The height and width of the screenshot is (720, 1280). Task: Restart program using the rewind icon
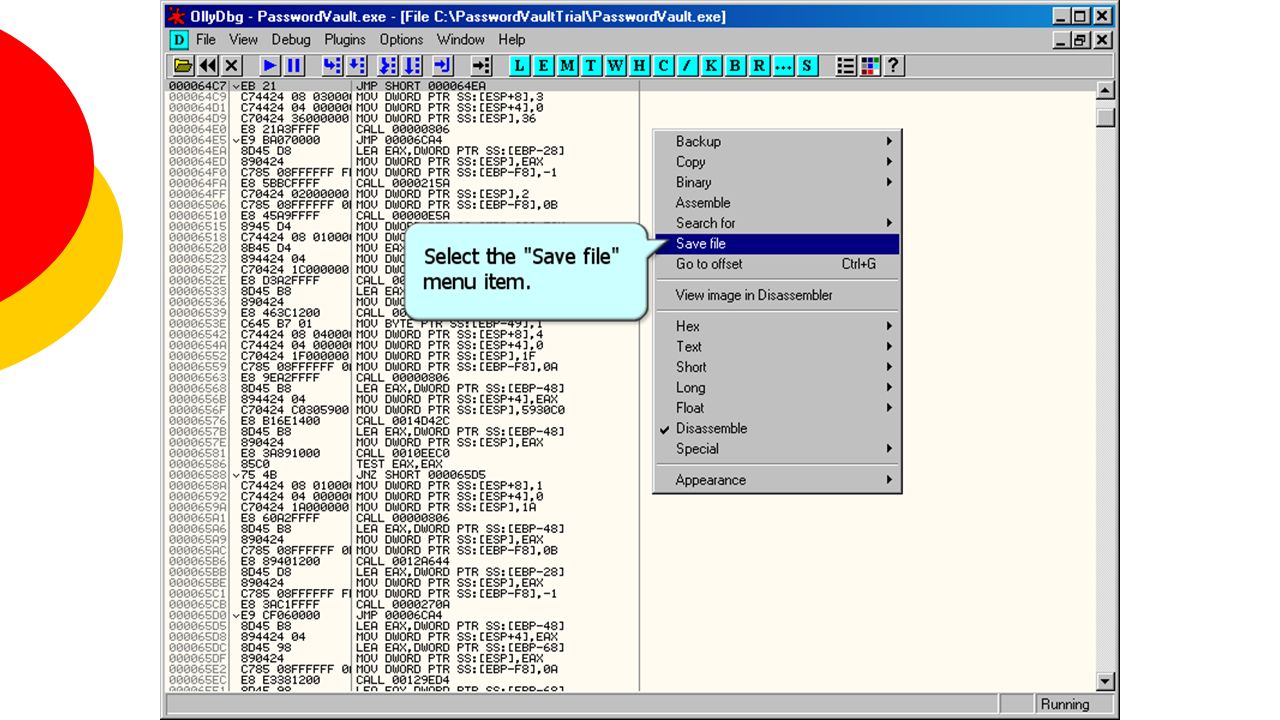click(208, 66)
